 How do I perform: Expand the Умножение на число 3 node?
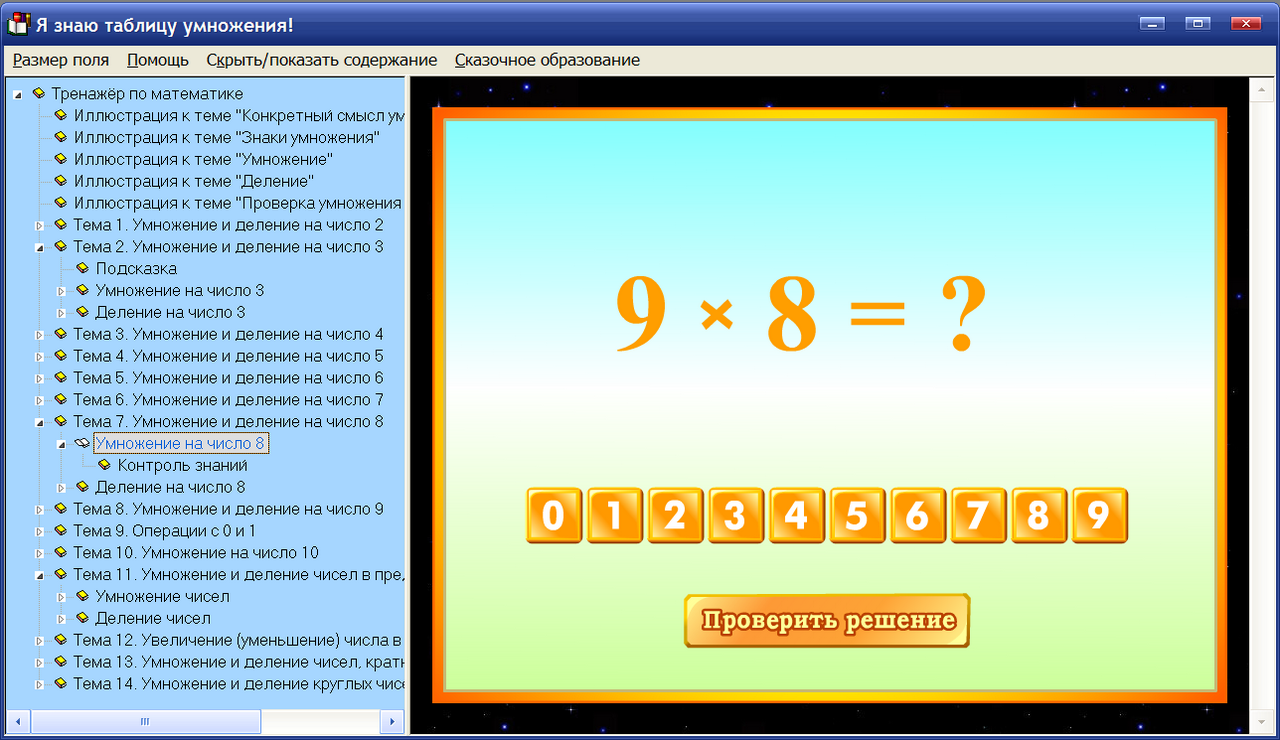(x=62, y=291)
